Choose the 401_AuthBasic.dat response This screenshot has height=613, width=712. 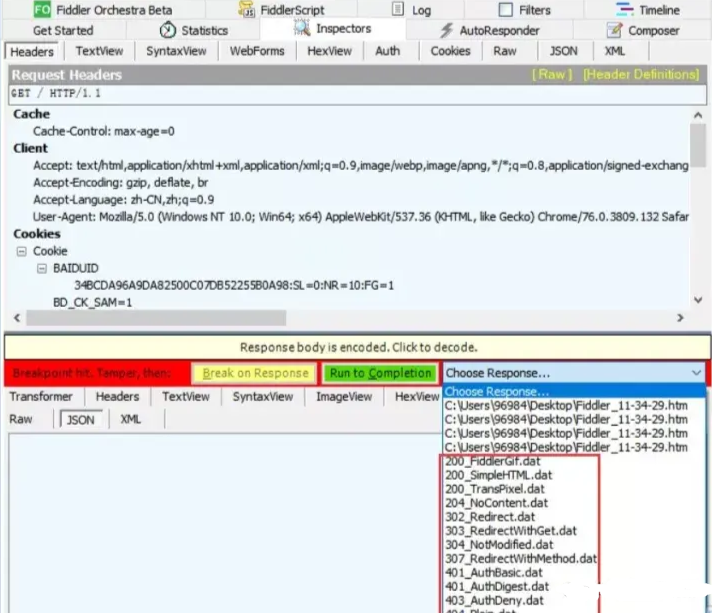click(x=494, y=573)
